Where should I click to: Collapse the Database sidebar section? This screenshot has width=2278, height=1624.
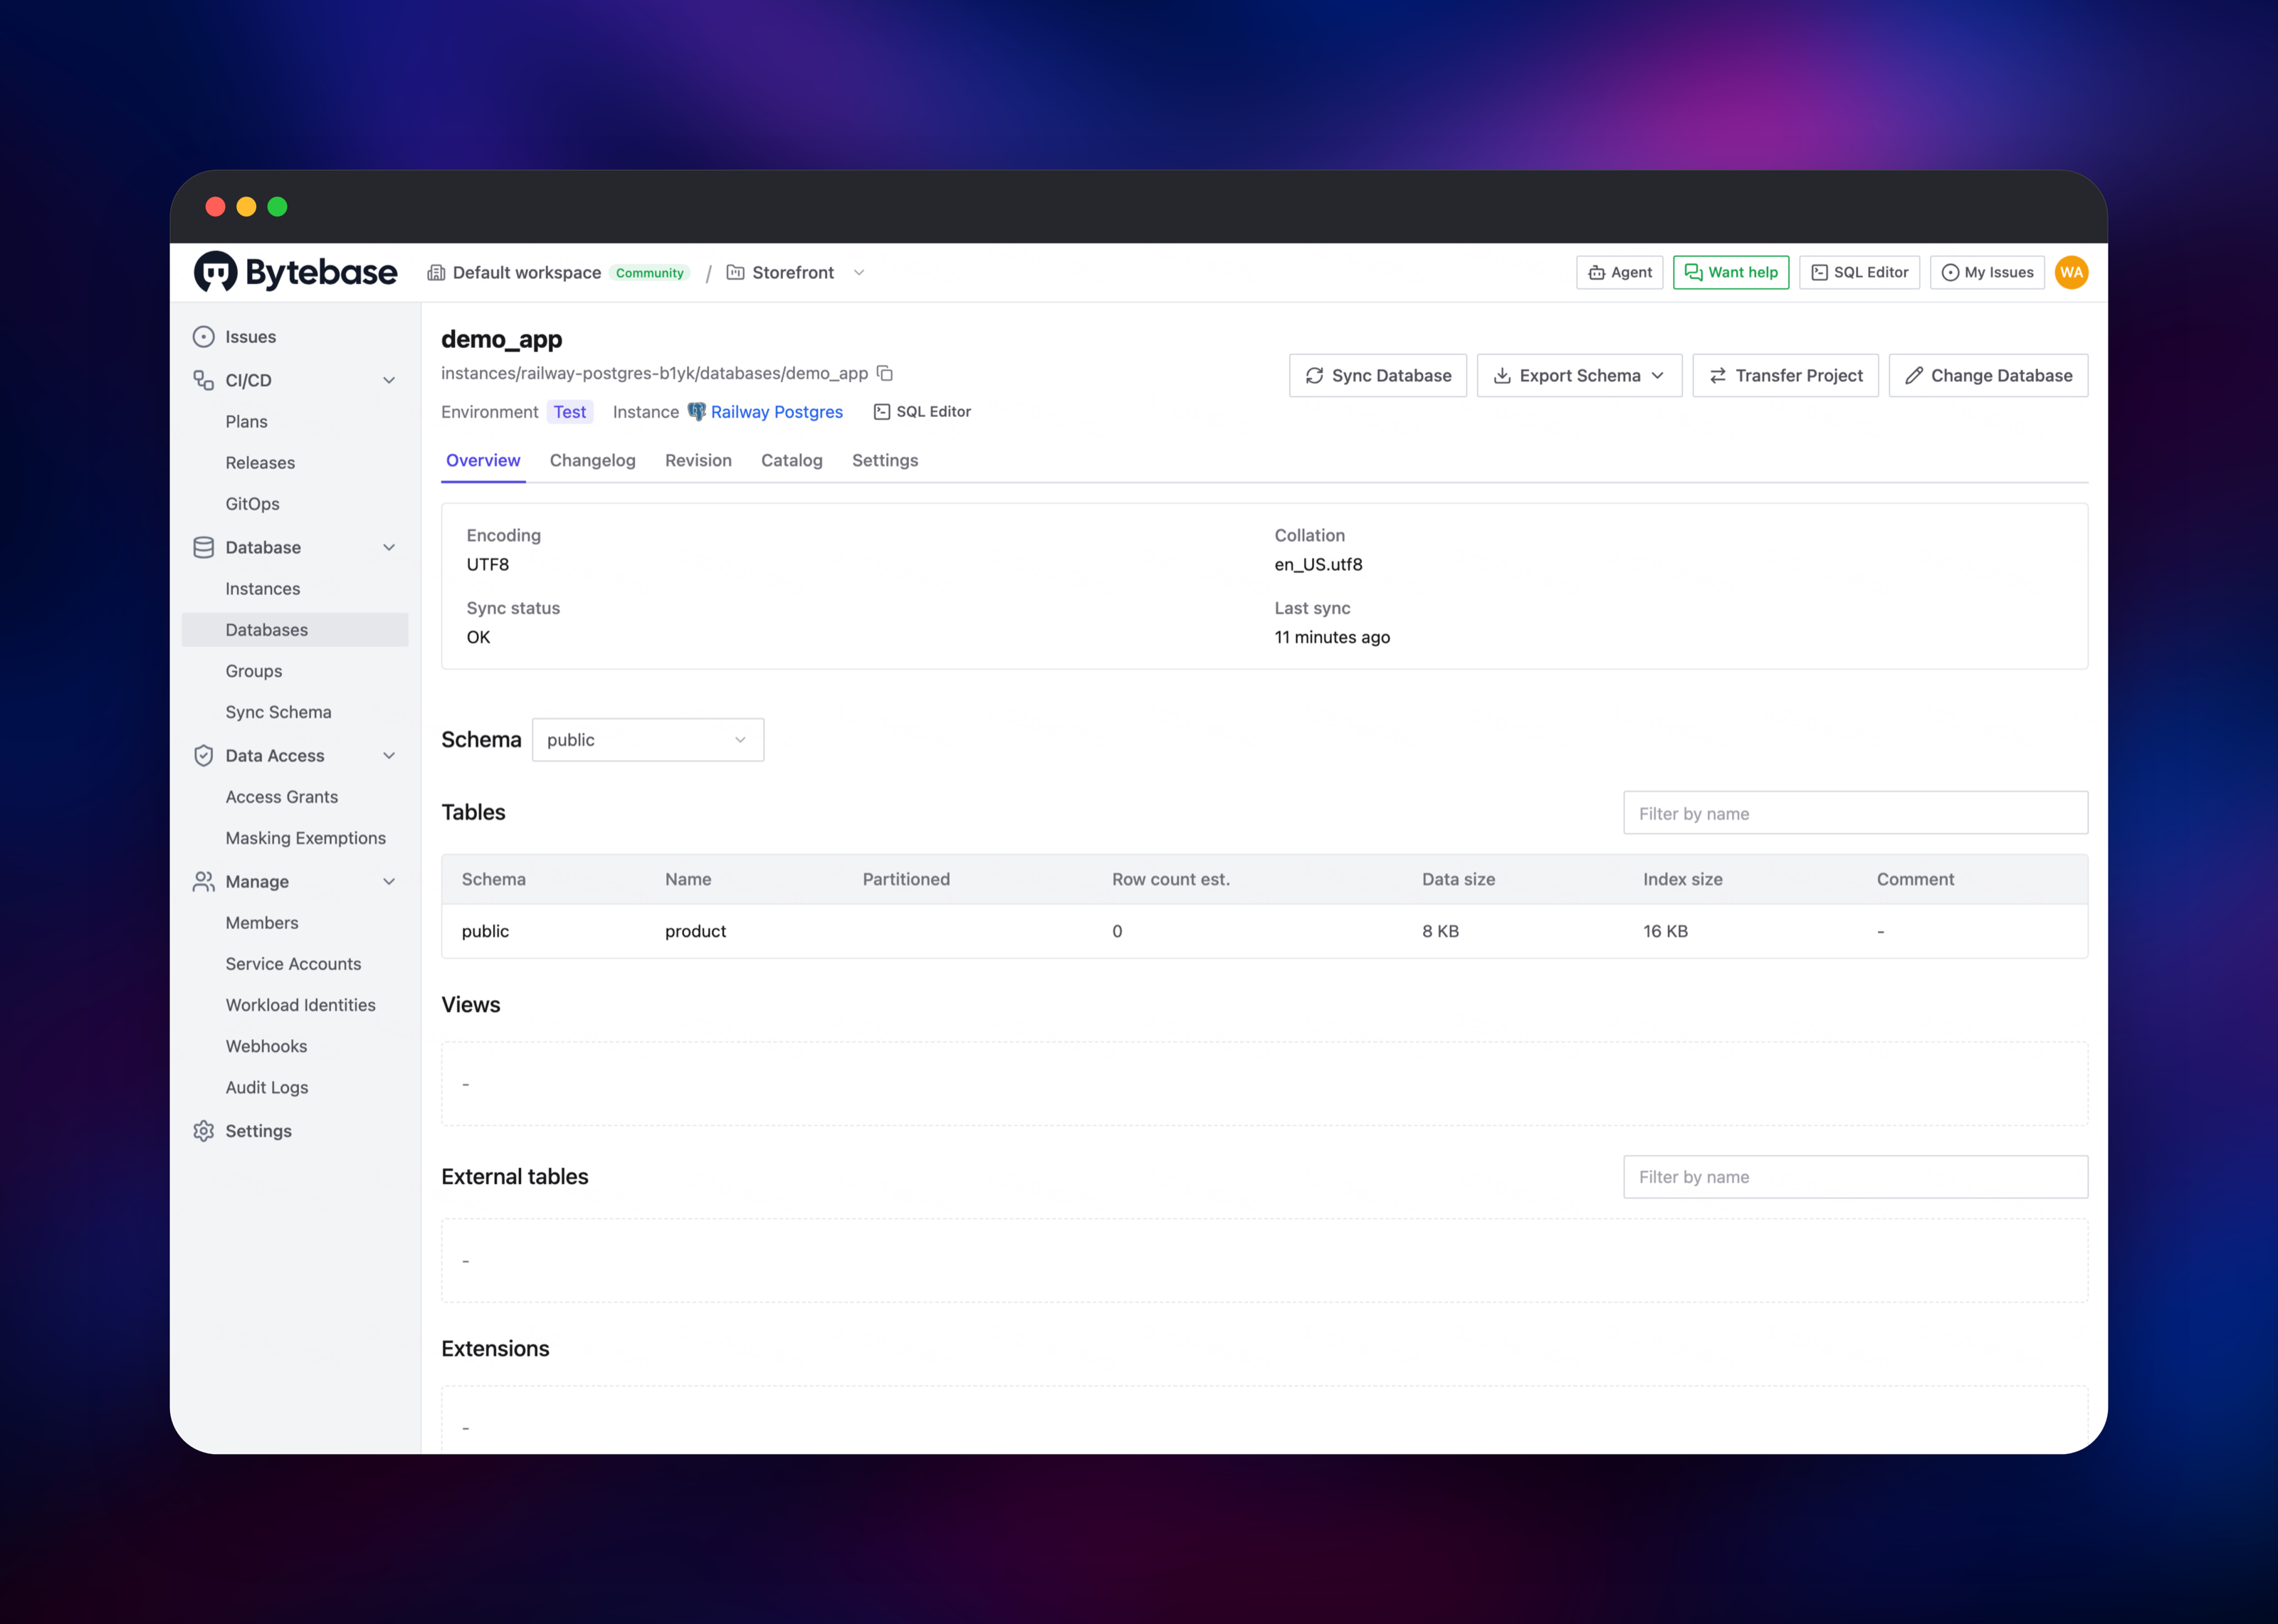pyautogui.click(x=389, y=547)
